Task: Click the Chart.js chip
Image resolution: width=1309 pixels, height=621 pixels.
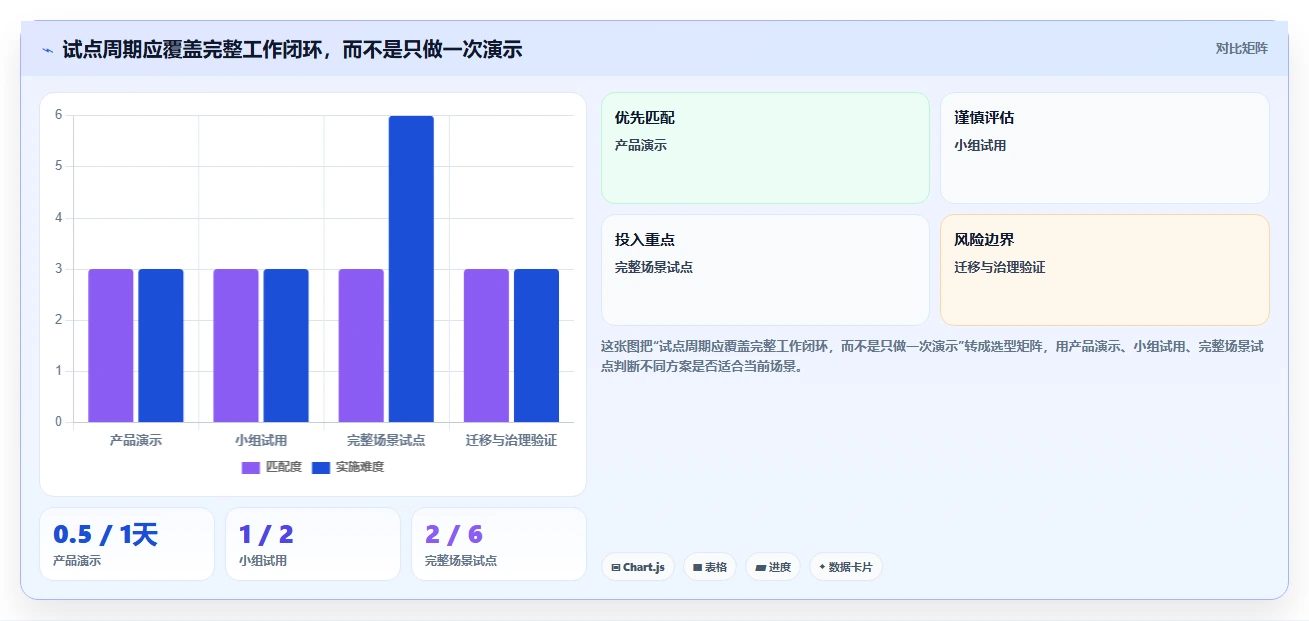Action: 638,567
